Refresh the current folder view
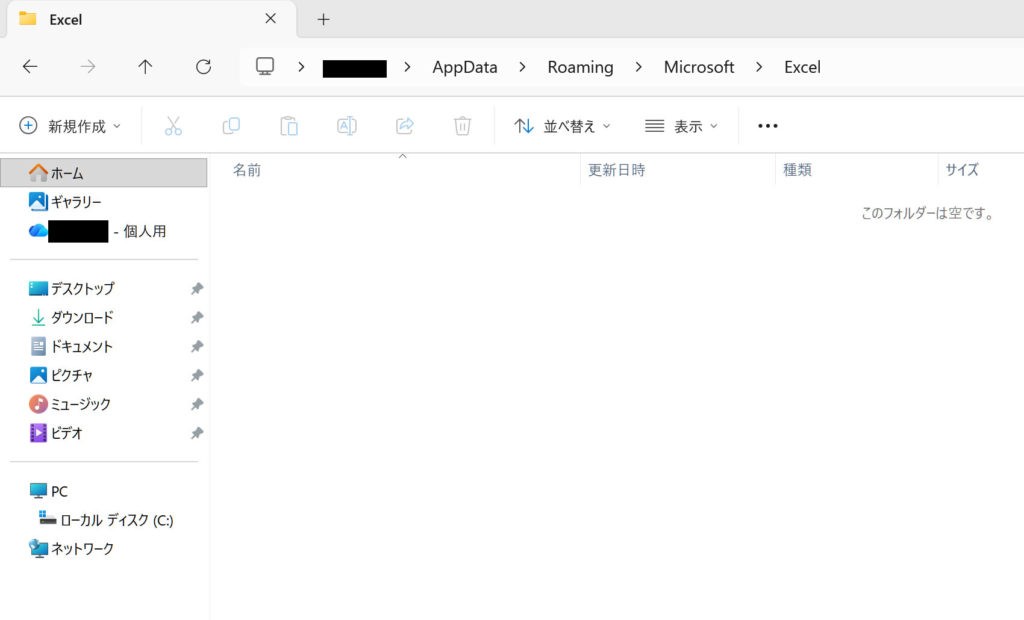Screen dimensions: 1024x620 click(x=203, y=67)
